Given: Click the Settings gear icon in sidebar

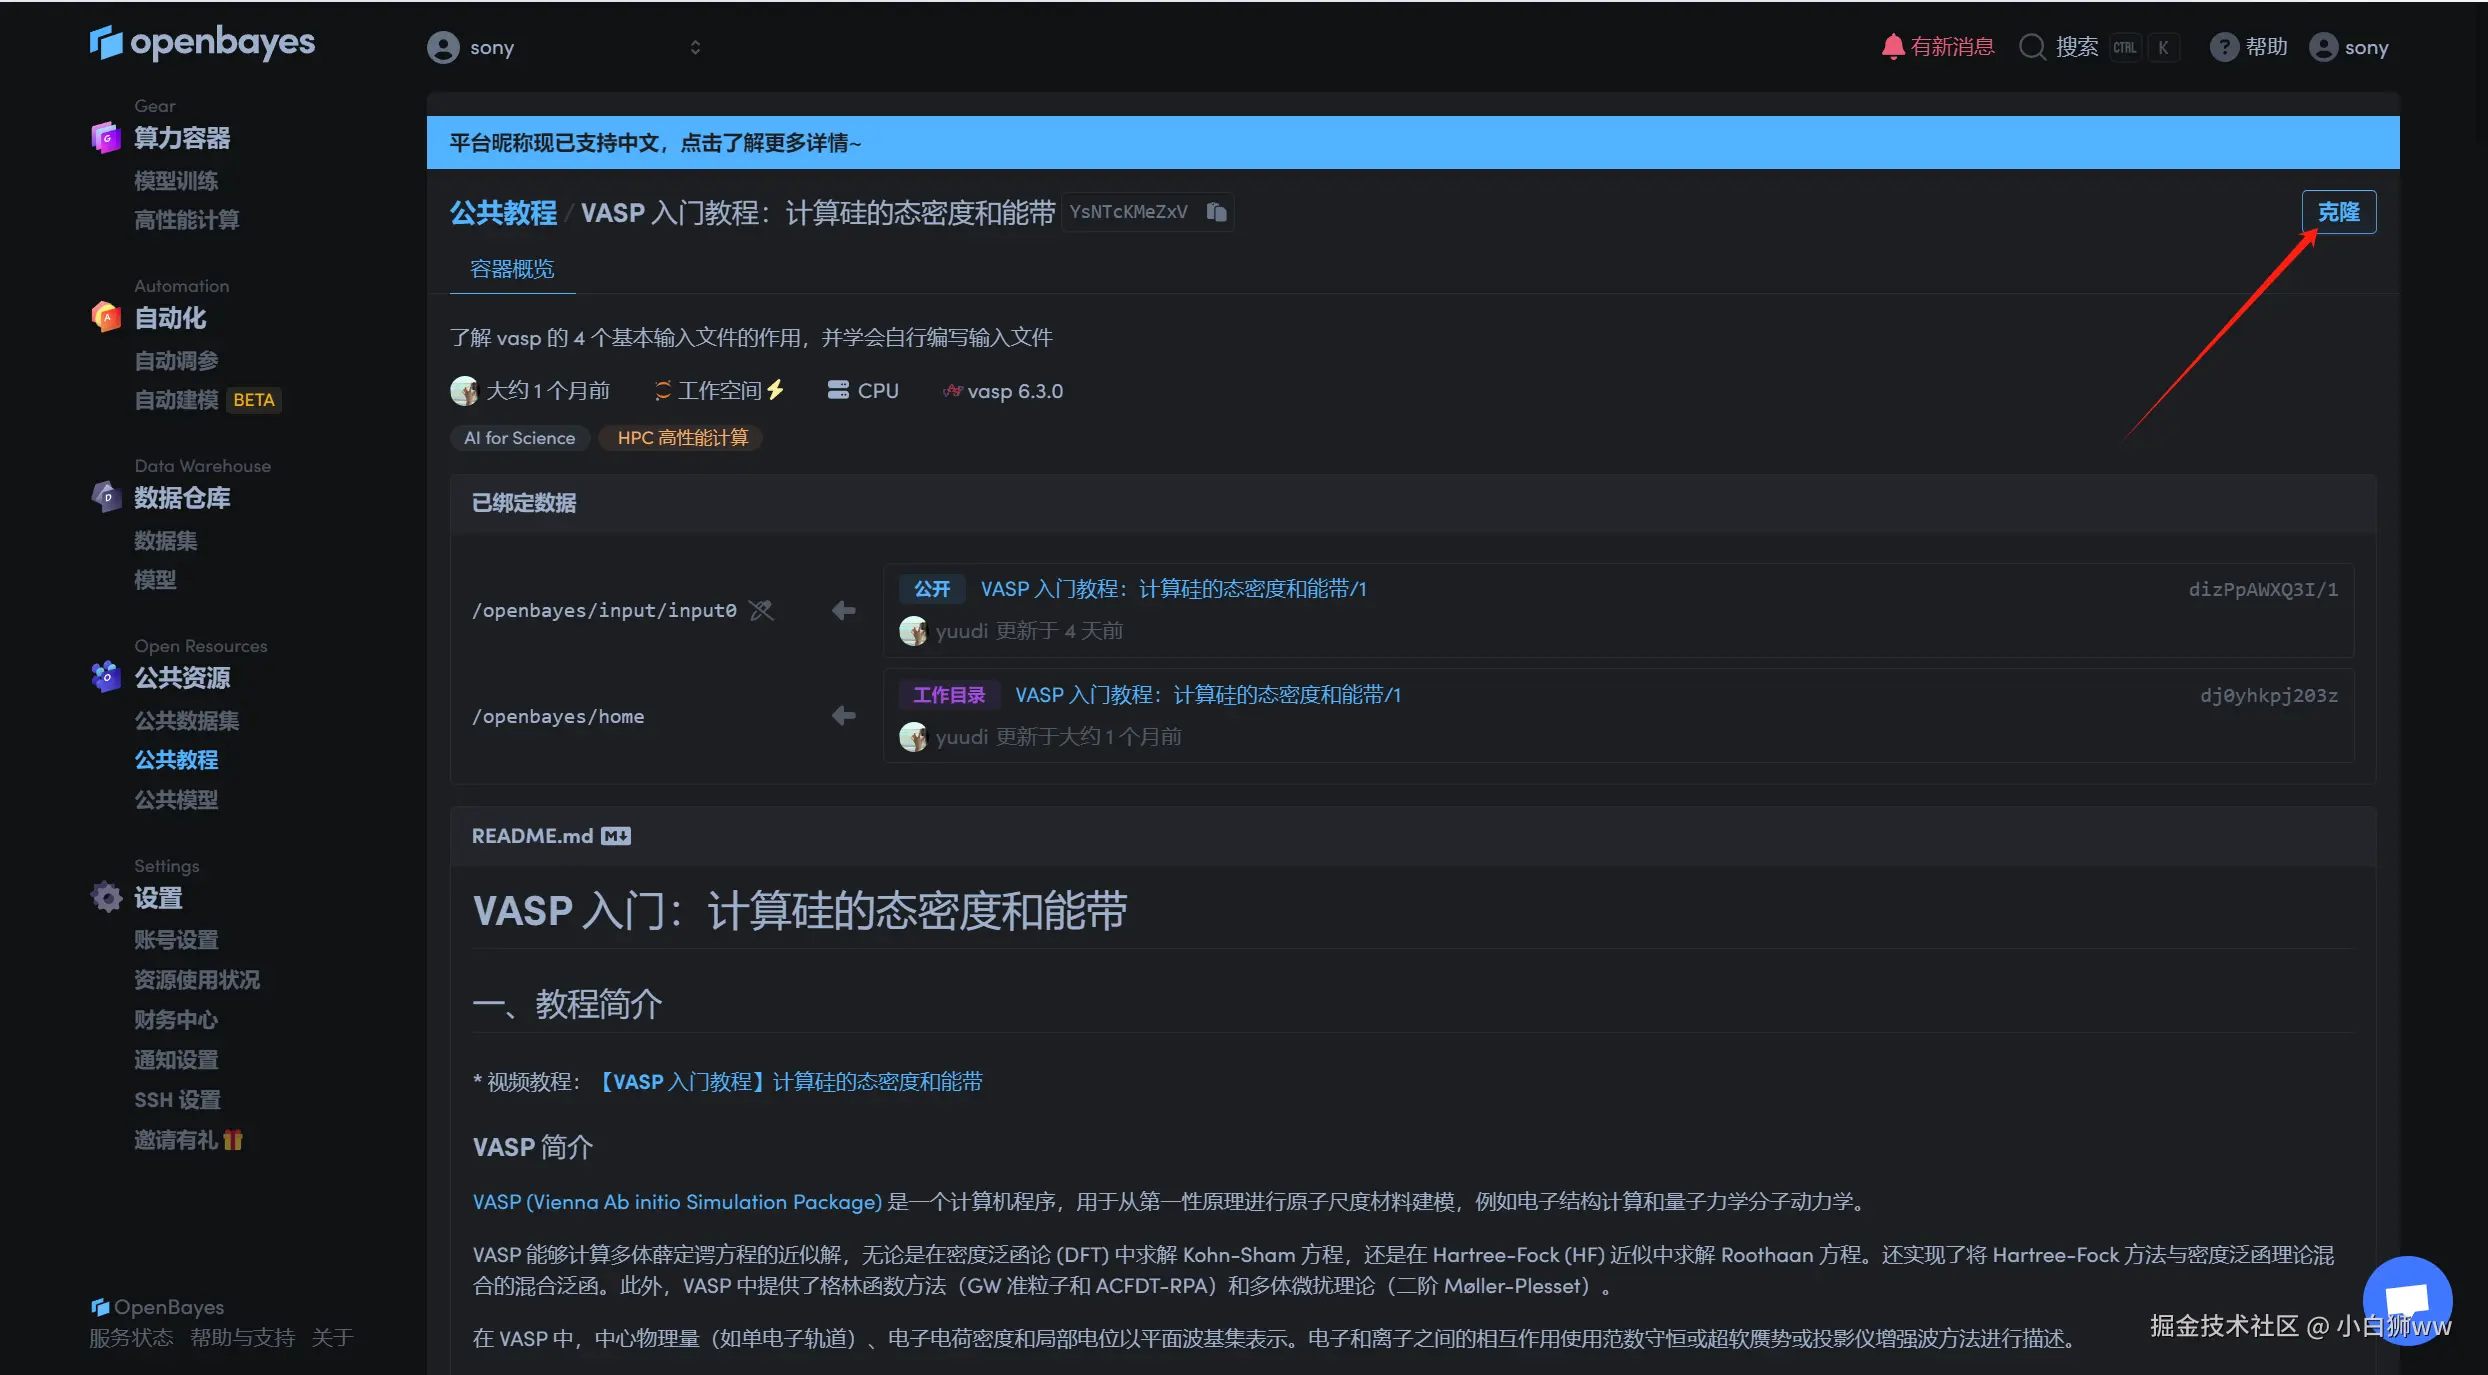Looking at the screenshot, I should tap(106, 897).
